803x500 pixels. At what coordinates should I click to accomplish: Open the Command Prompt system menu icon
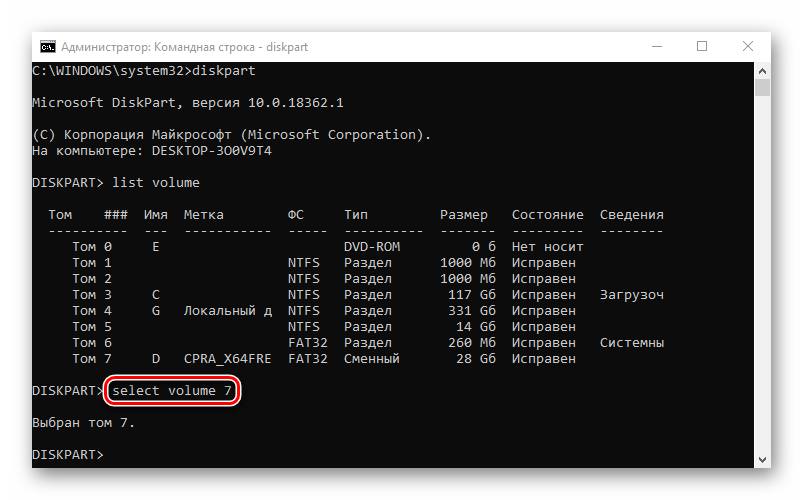47,46
